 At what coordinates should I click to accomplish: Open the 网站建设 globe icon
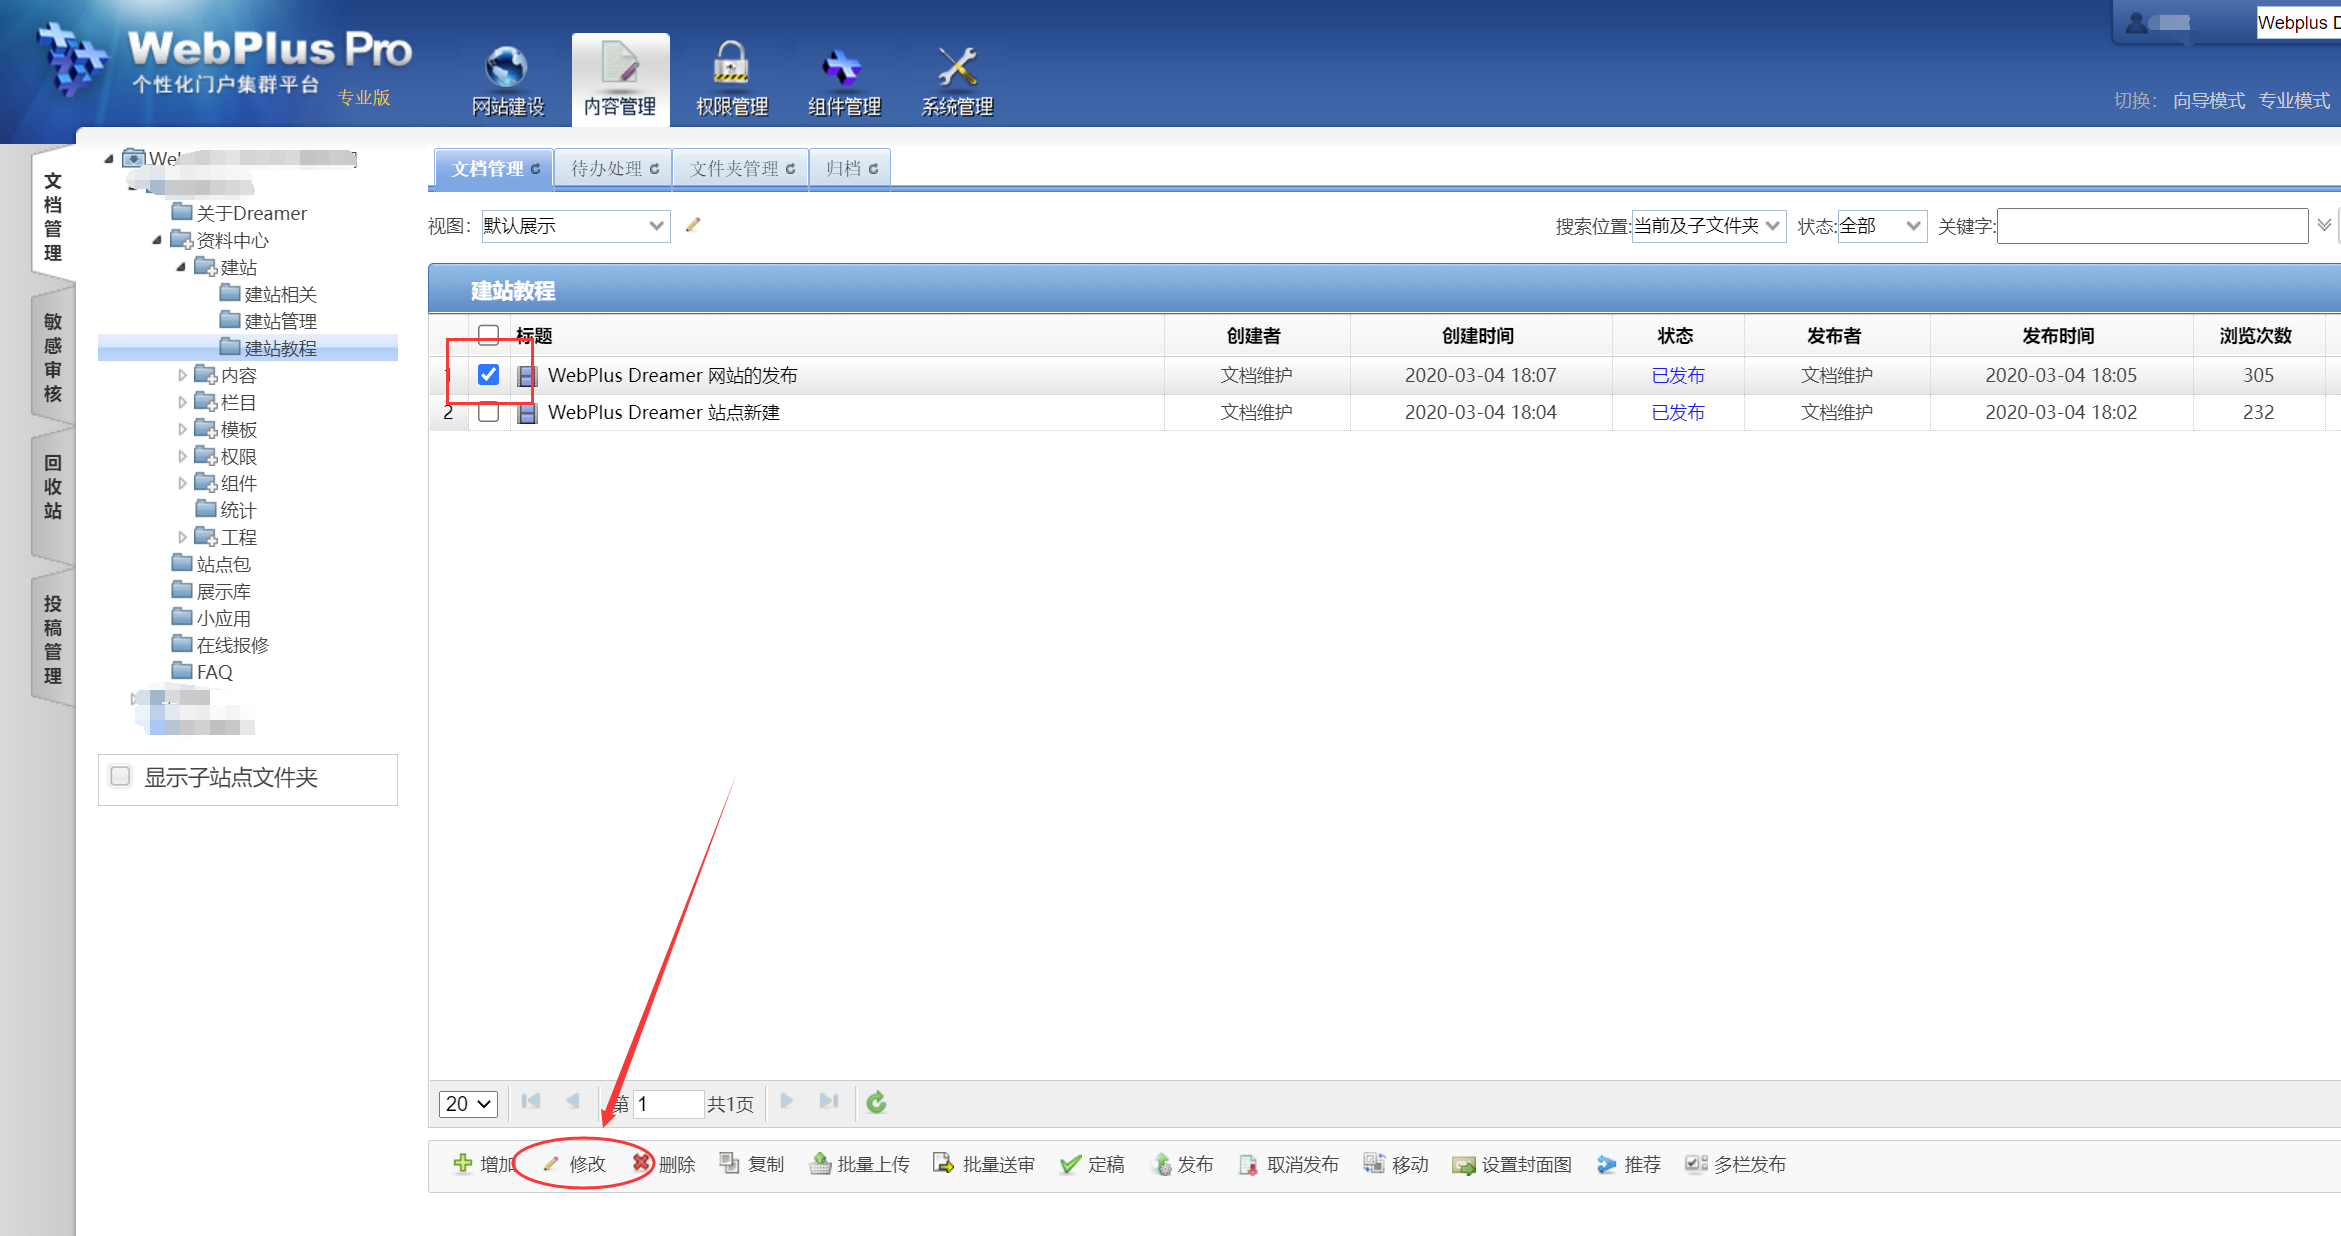506,67
